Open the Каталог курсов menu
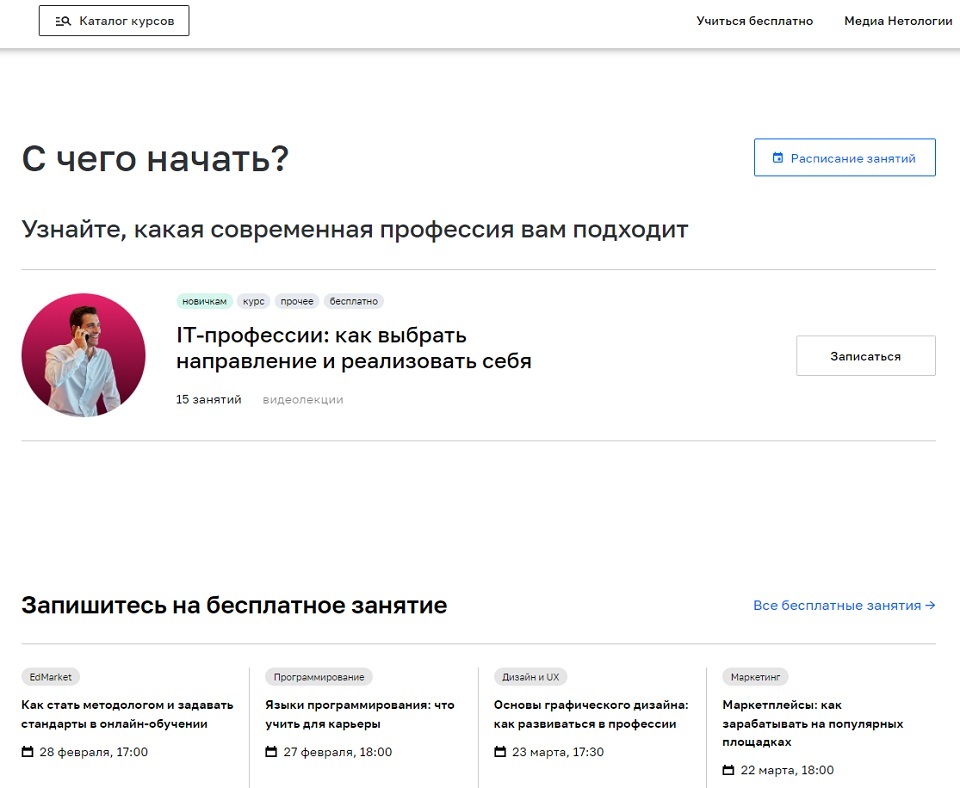960x788 pixels. (114, 21)
